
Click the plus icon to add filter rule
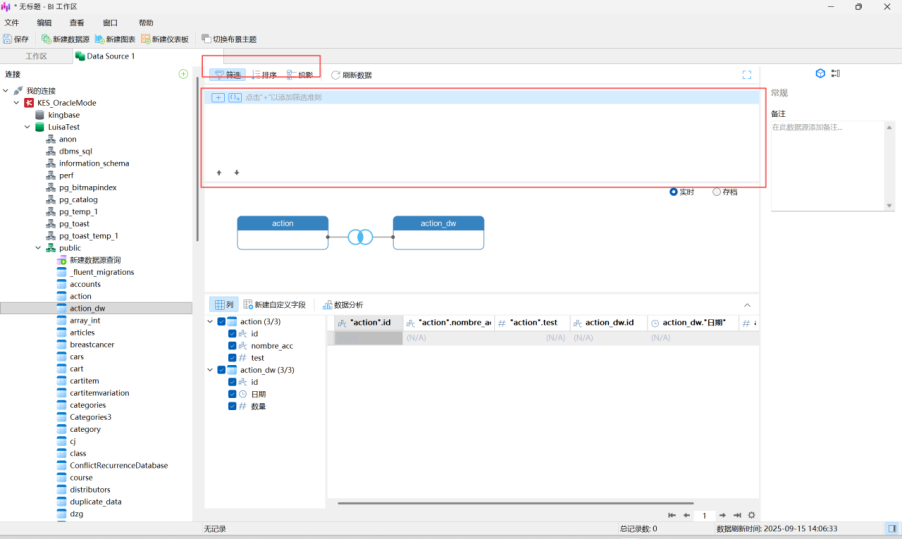point(218,97)
